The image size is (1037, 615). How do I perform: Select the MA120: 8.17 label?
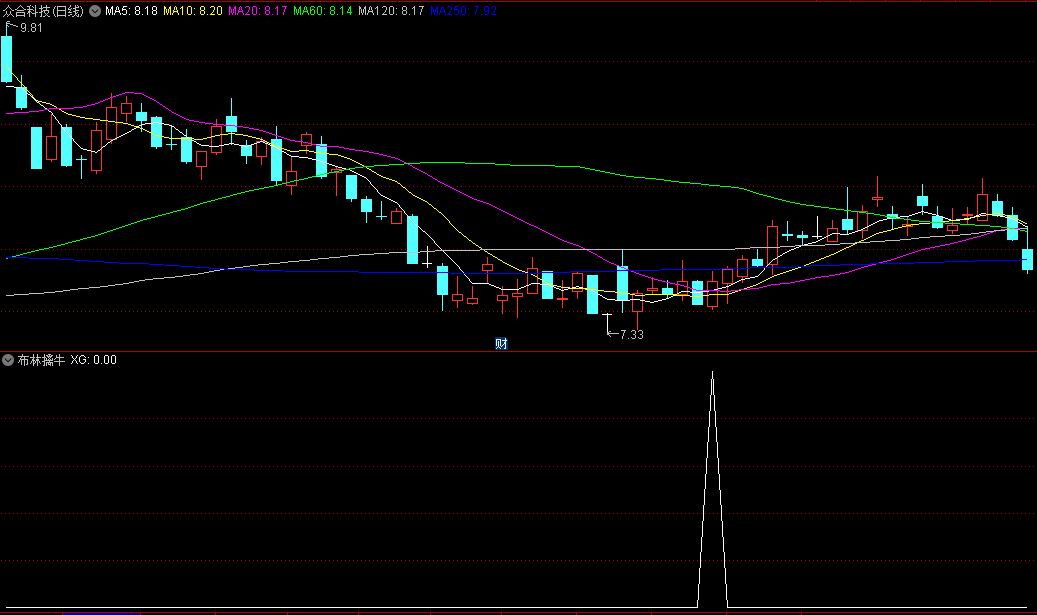tap(391, 11)
